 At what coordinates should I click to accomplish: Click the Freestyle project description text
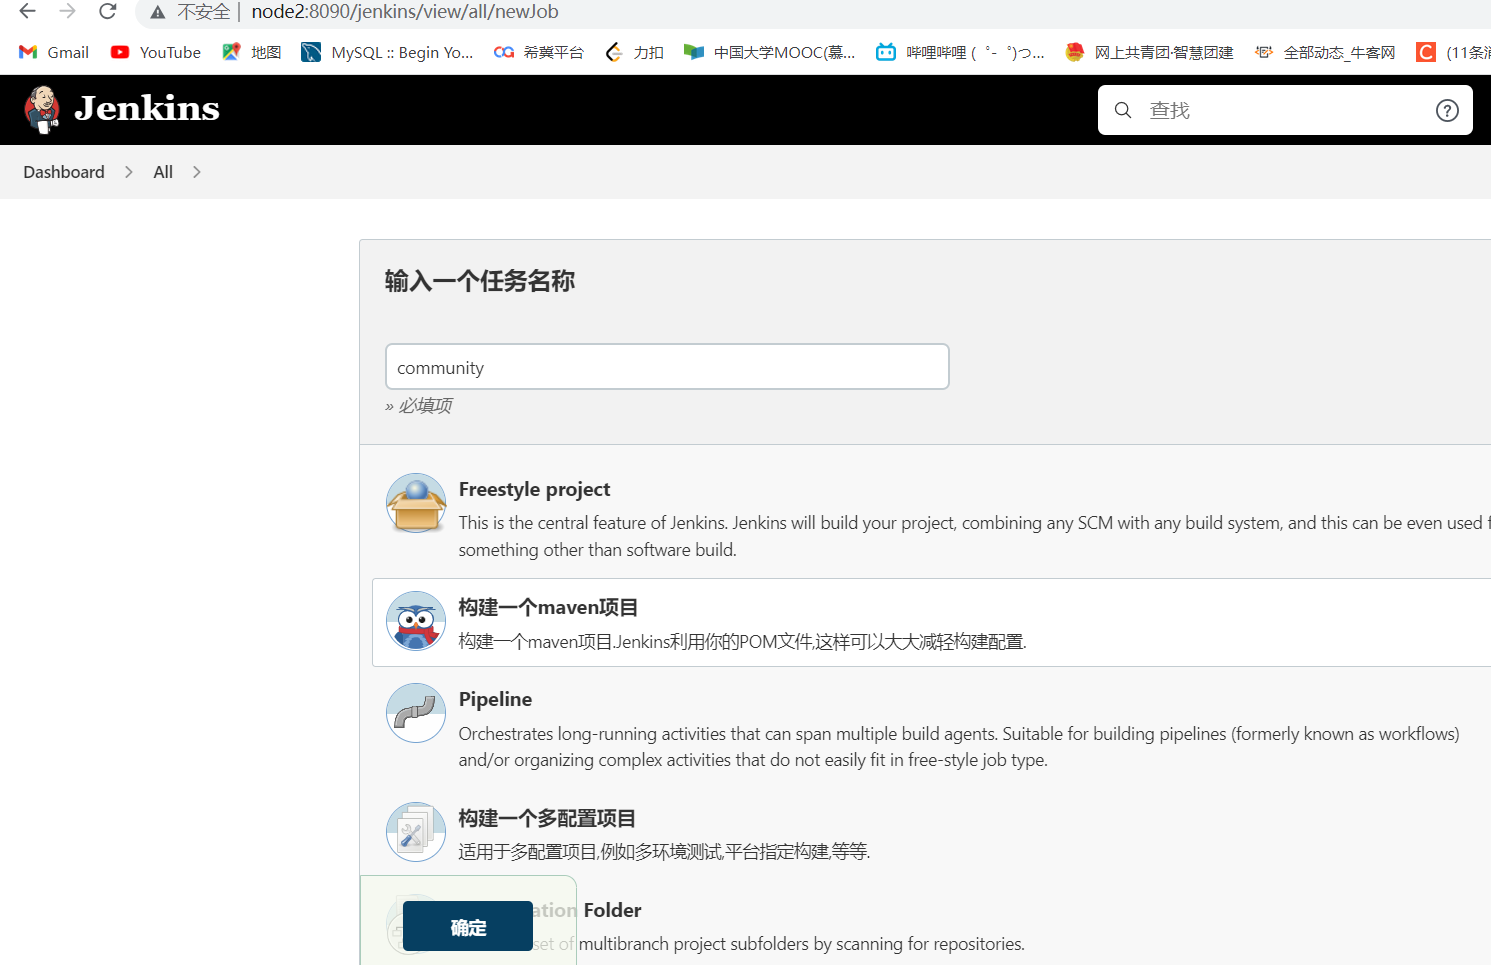click(975, 536)
